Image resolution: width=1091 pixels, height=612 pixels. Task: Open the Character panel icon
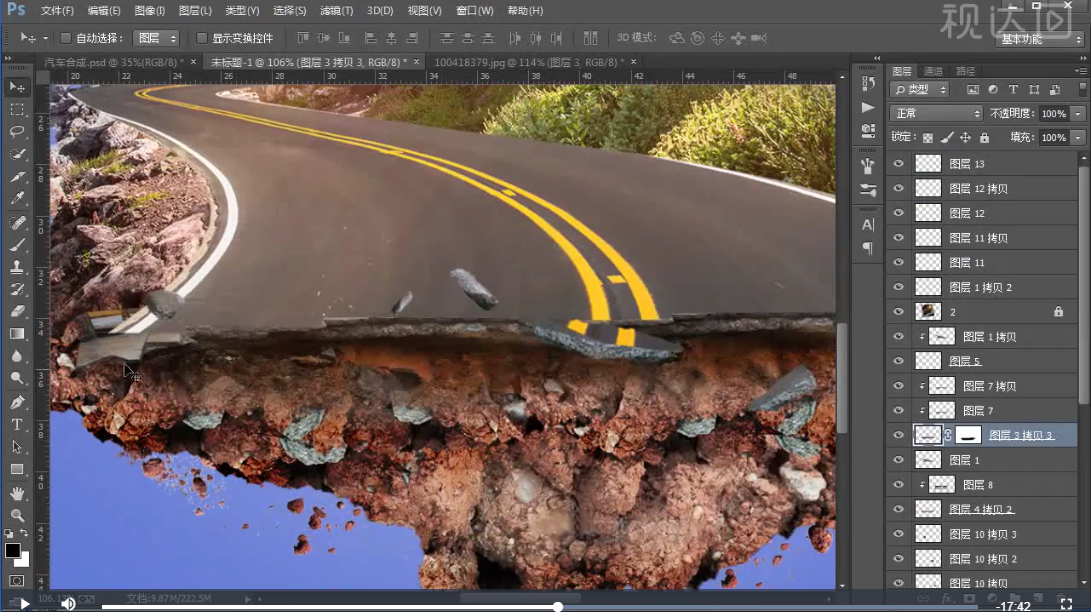point(868,225)
